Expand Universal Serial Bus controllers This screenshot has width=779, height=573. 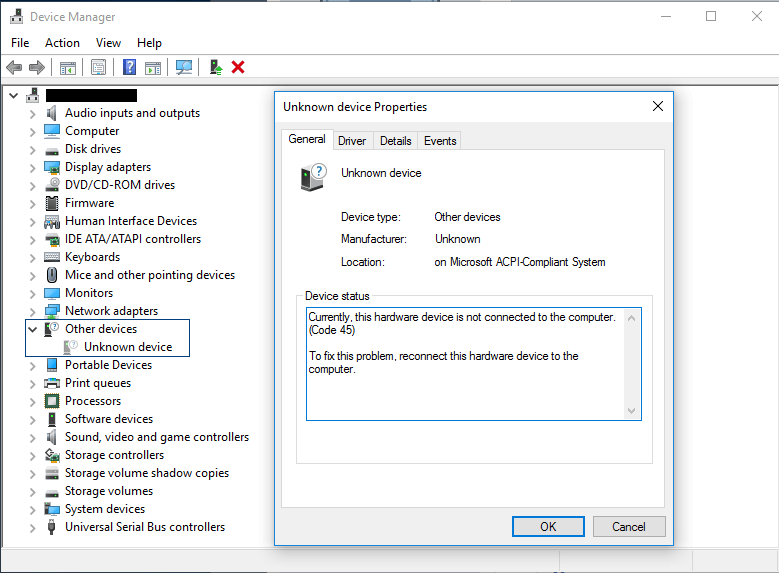pyautogui.click(x=33, y=527)
